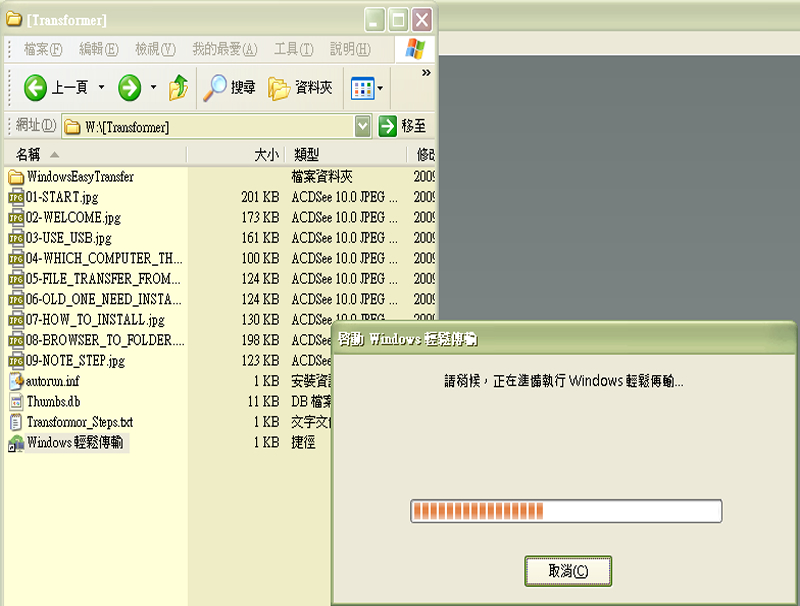Viewport: 800px width, 606px height.
Task: Select Thumbs.db file icon
Action: tap(16, 401)
